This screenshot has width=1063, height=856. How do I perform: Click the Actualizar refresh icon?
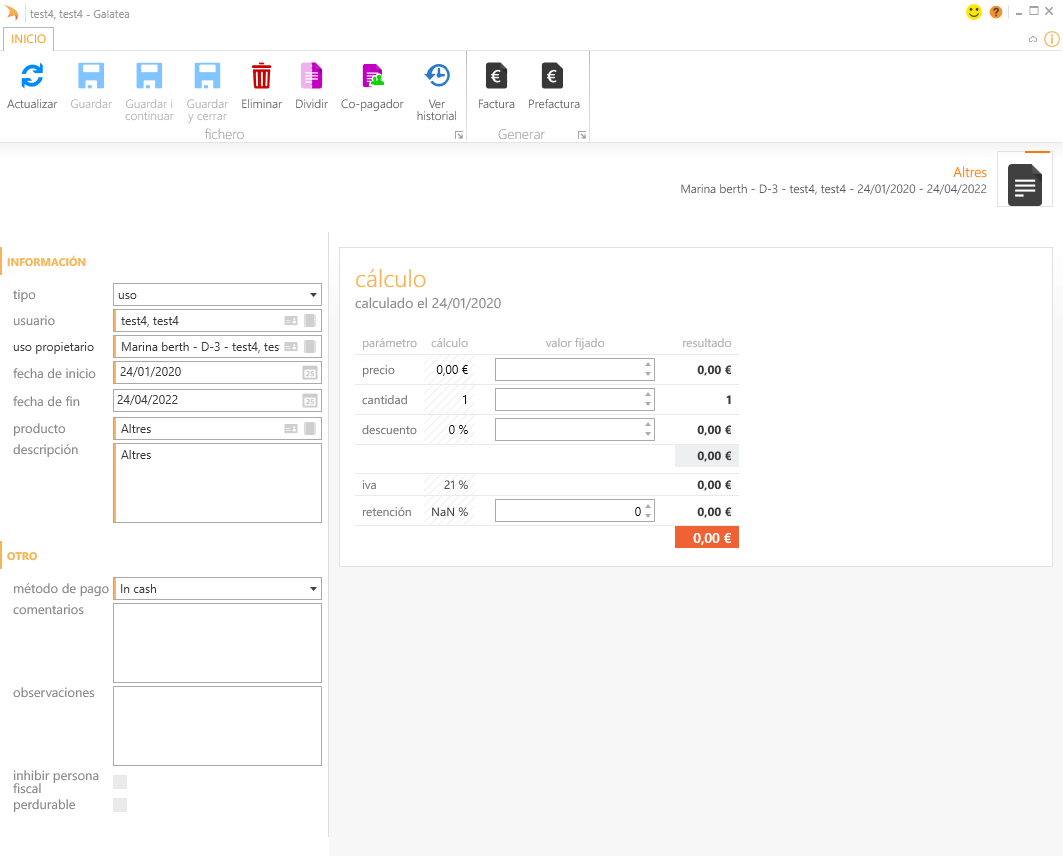32,76
